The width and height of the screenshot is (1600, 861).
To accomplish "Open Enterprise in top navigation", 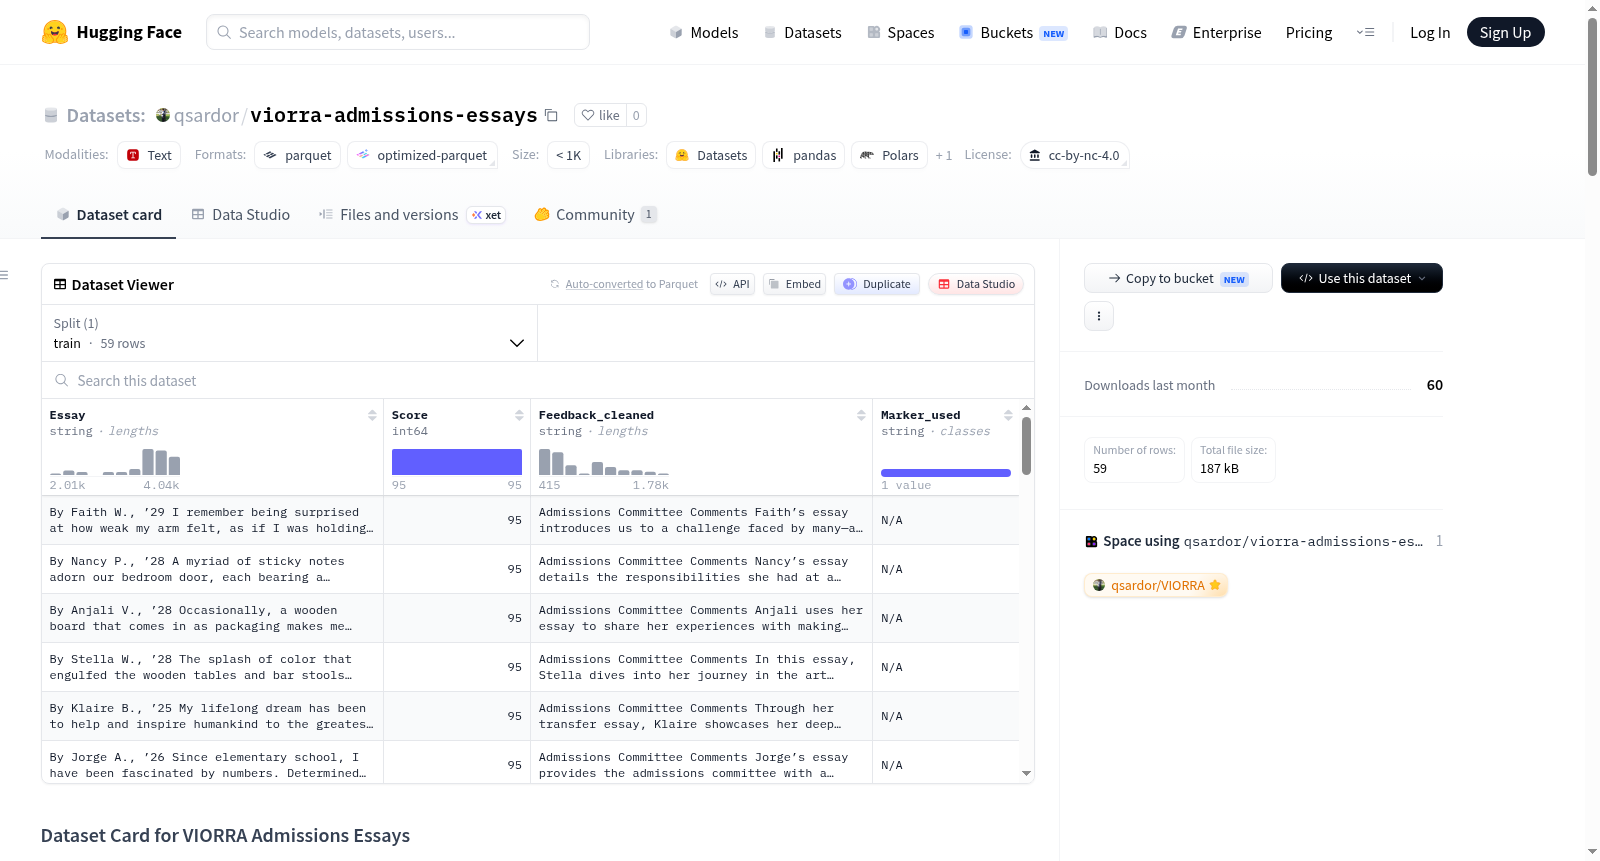I will (1217, 32).
